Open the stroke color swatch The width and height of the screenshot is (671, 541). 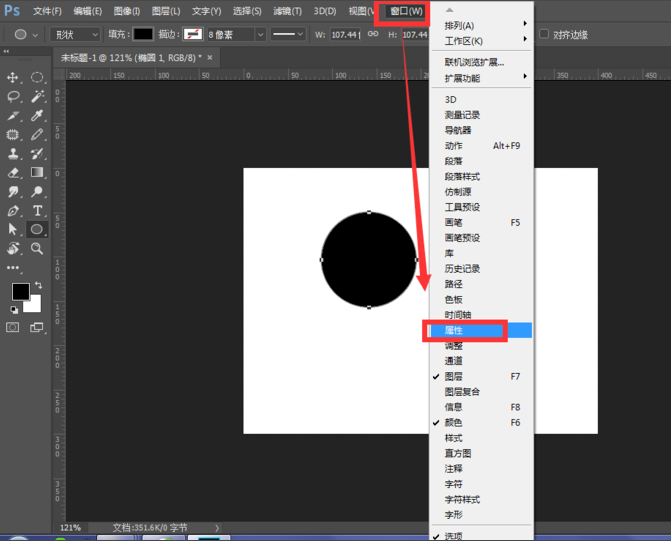[x=193, y=34]
